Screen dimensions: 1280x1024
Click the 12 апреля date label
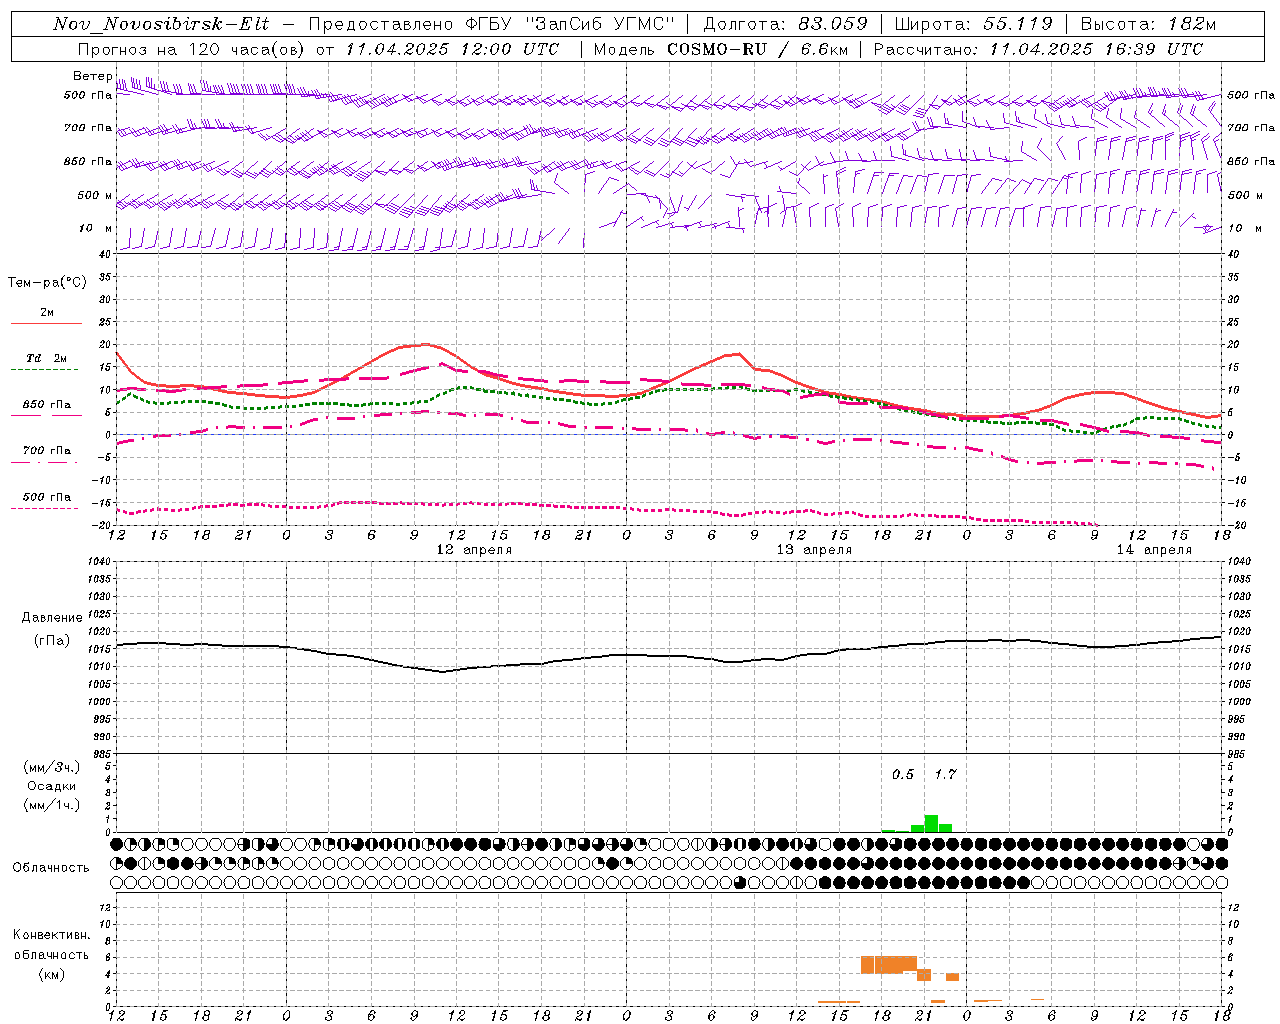click(474, 550)
